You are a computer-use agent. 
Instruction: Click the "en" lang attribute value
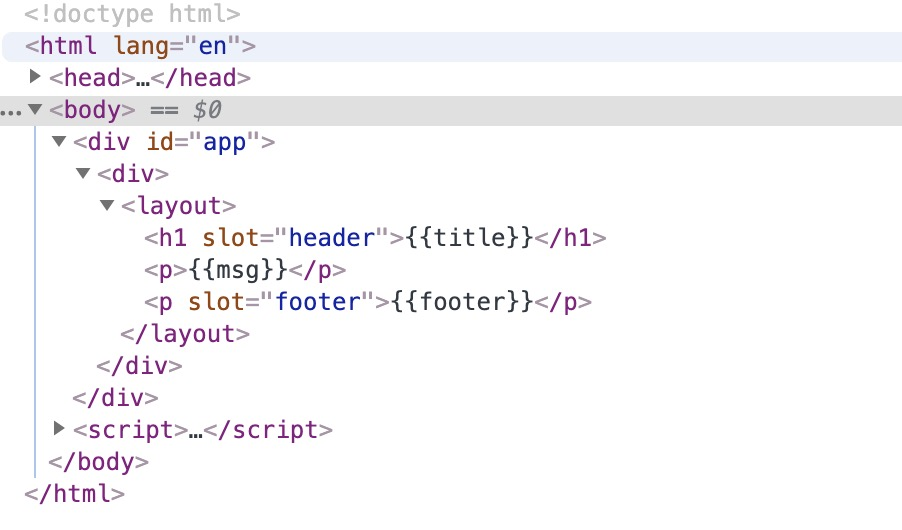tap(212, 46)
